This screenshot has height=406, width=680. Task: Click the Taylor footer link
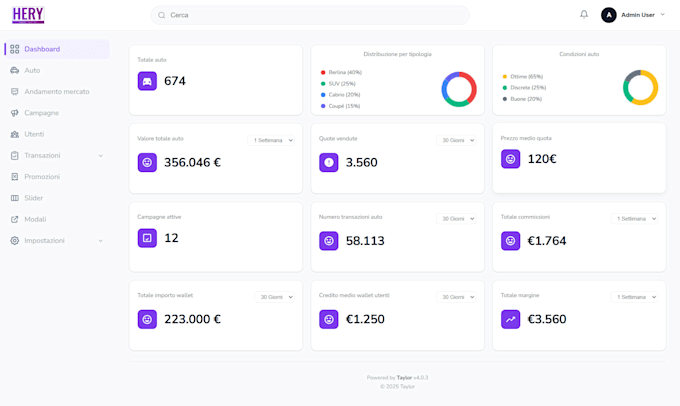click(404, 377)
